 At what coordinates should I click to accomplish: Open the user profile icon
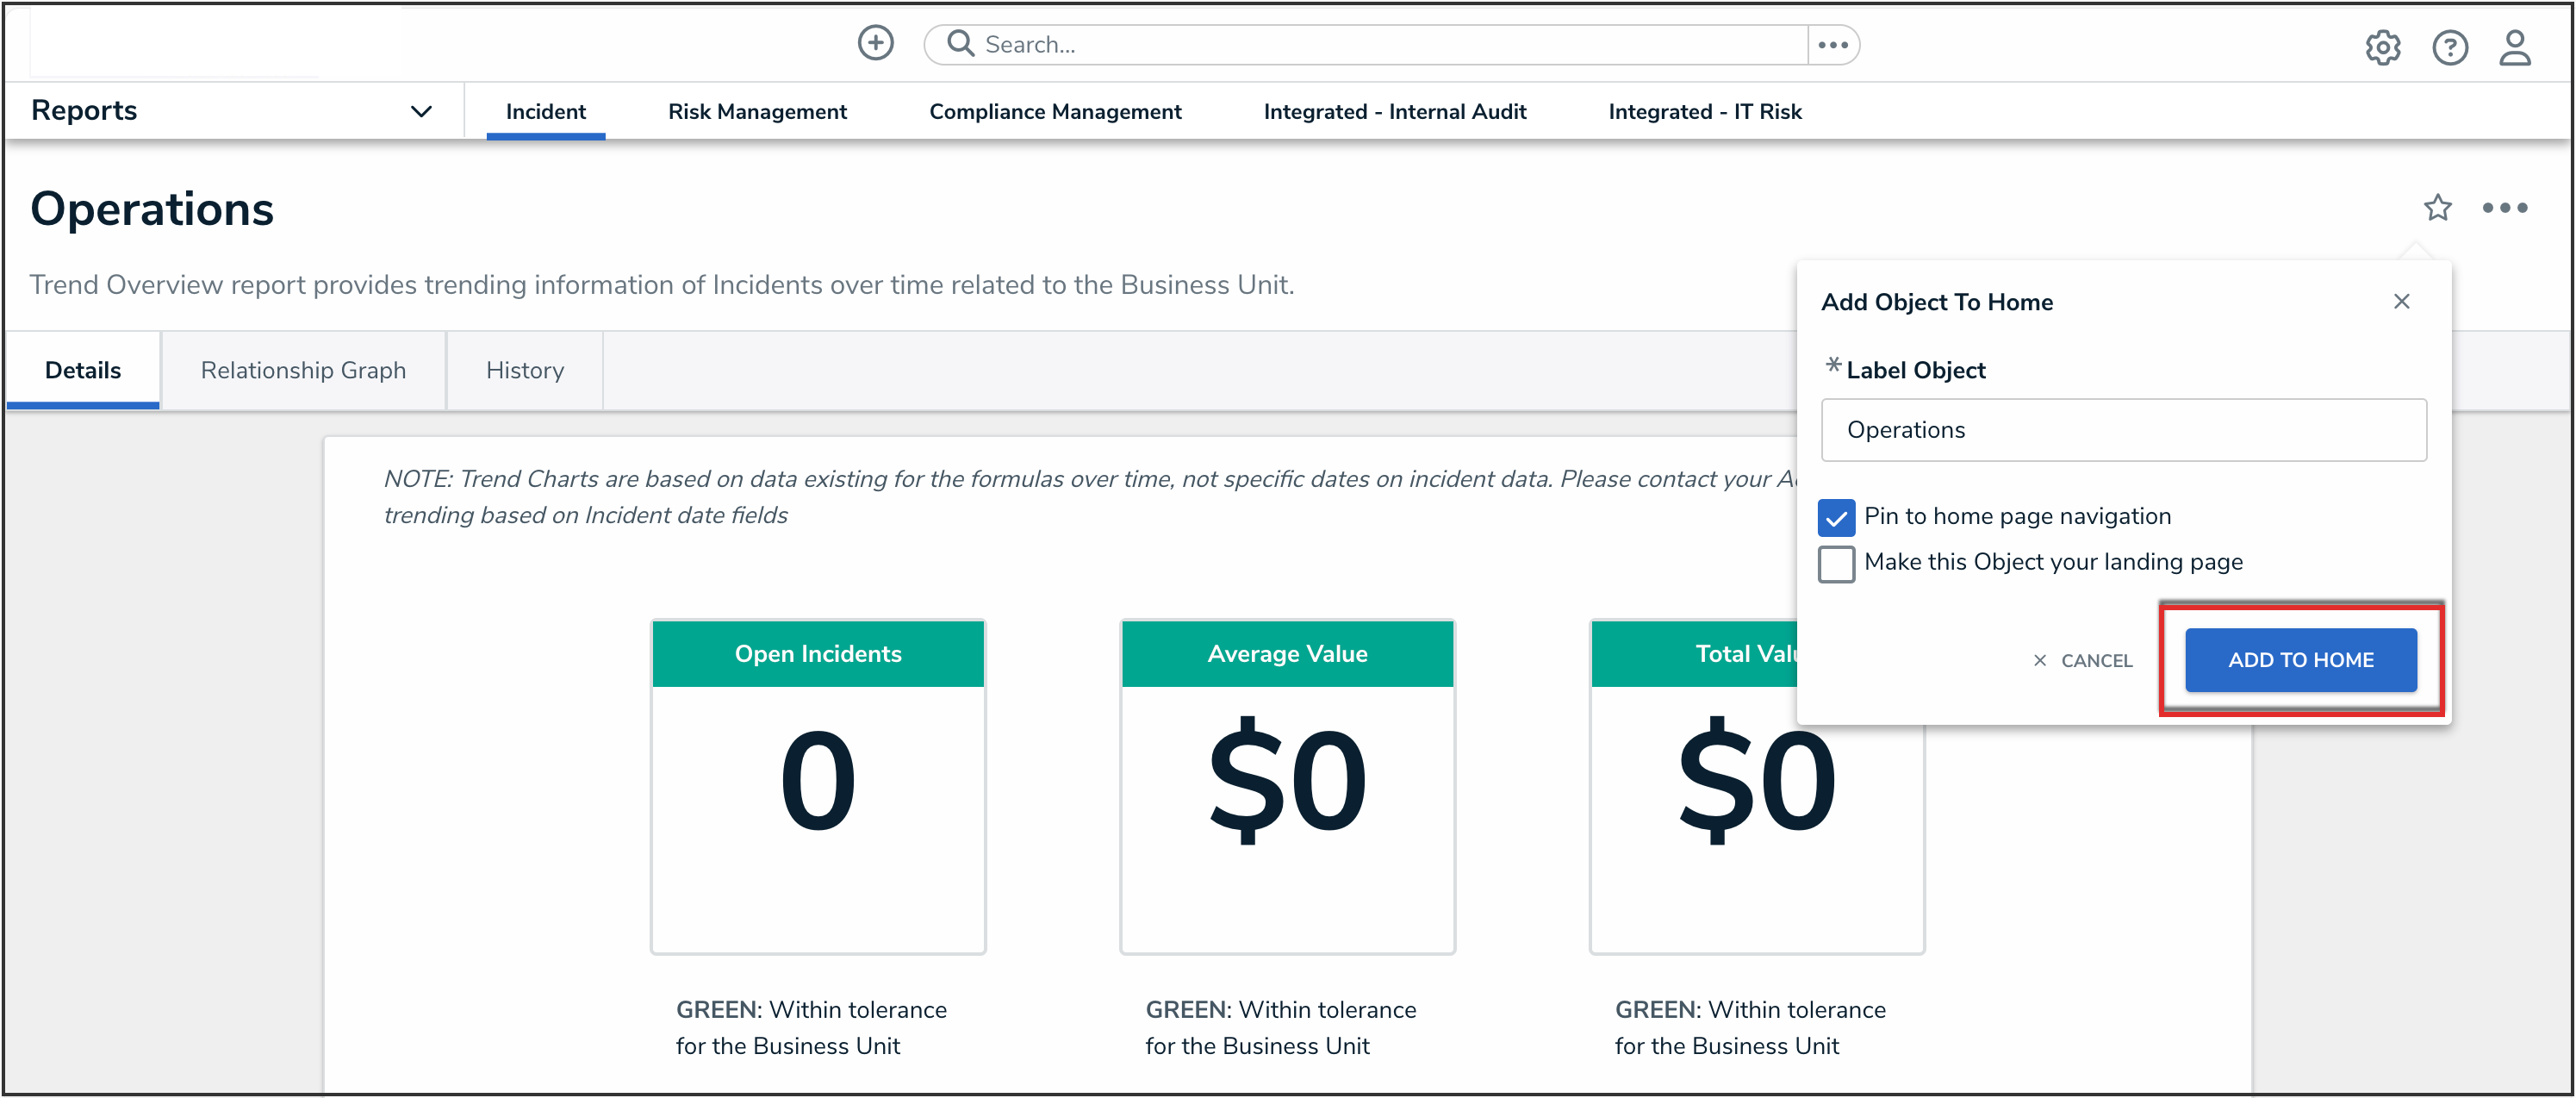click(x=2514, y=47)
